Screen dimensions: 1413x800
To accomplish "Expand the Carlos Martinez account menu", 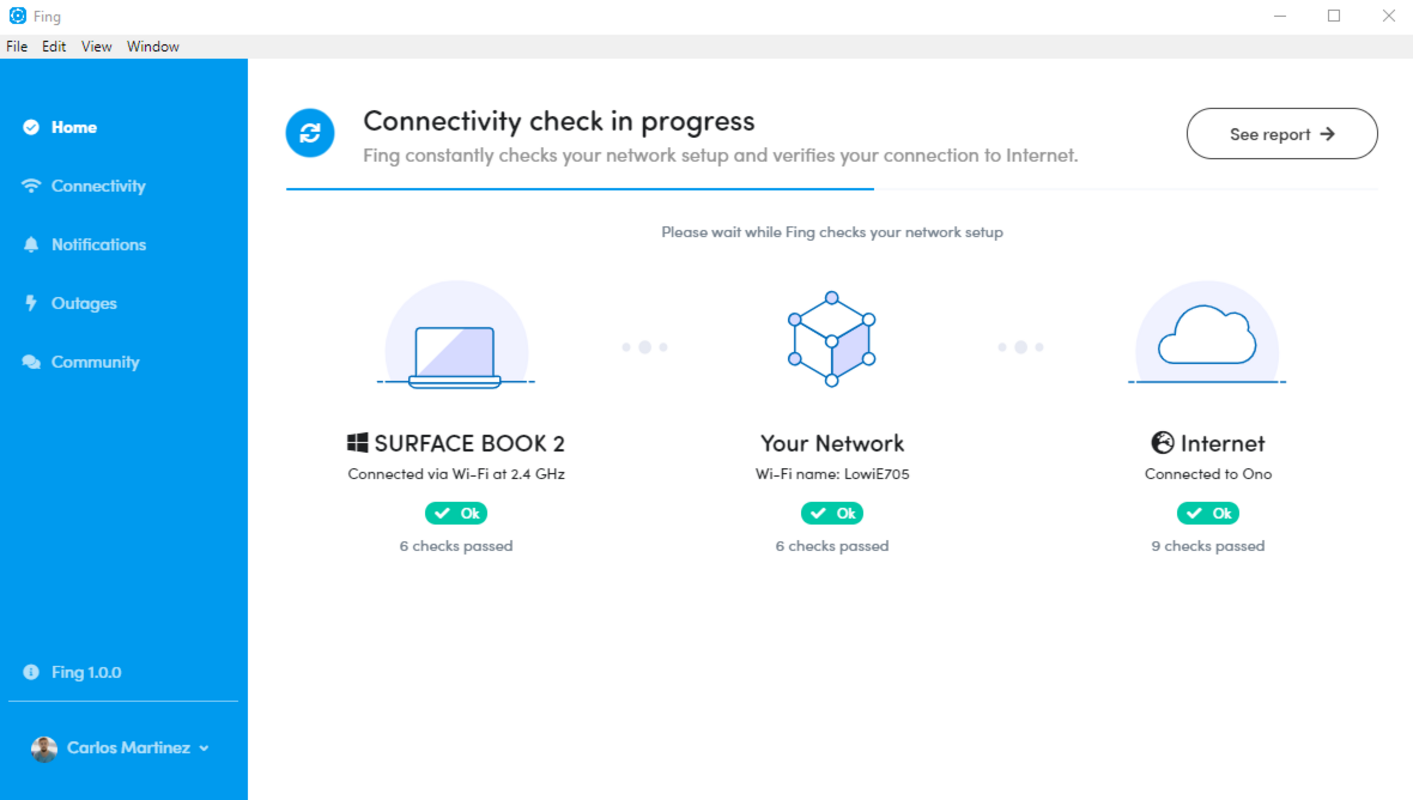I will point(205,748).
